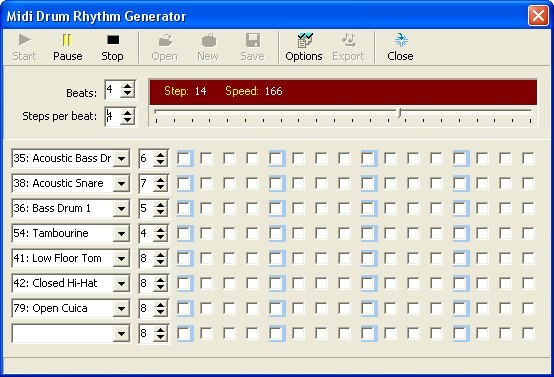Expand the Bass Drum 1 instrument dropdown
Viewport: 554px width, 377px height.
121,208
